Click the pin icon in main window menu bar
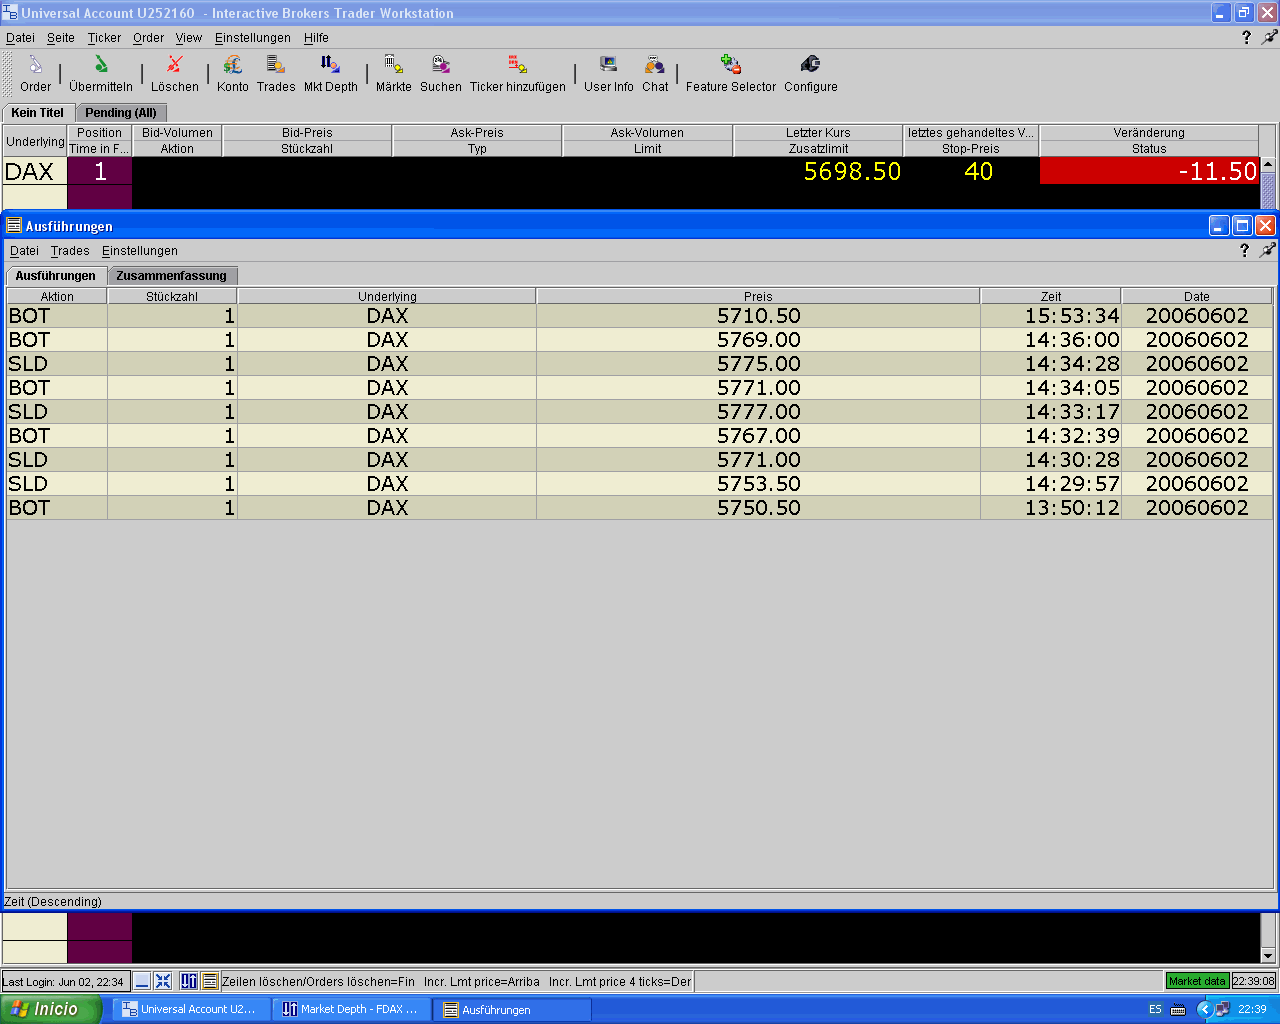 coord(1269,37)
